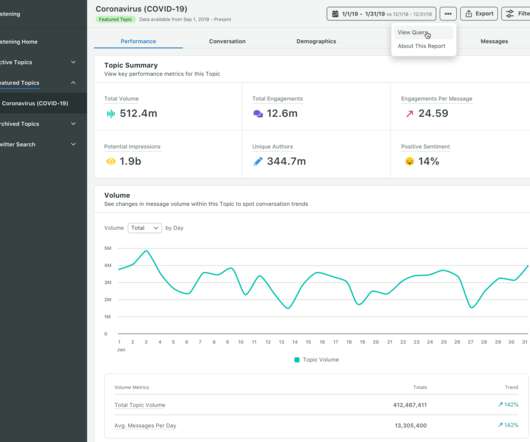Click the Total Engagements chat bubbles icon
530x442 pixels.
258,114
